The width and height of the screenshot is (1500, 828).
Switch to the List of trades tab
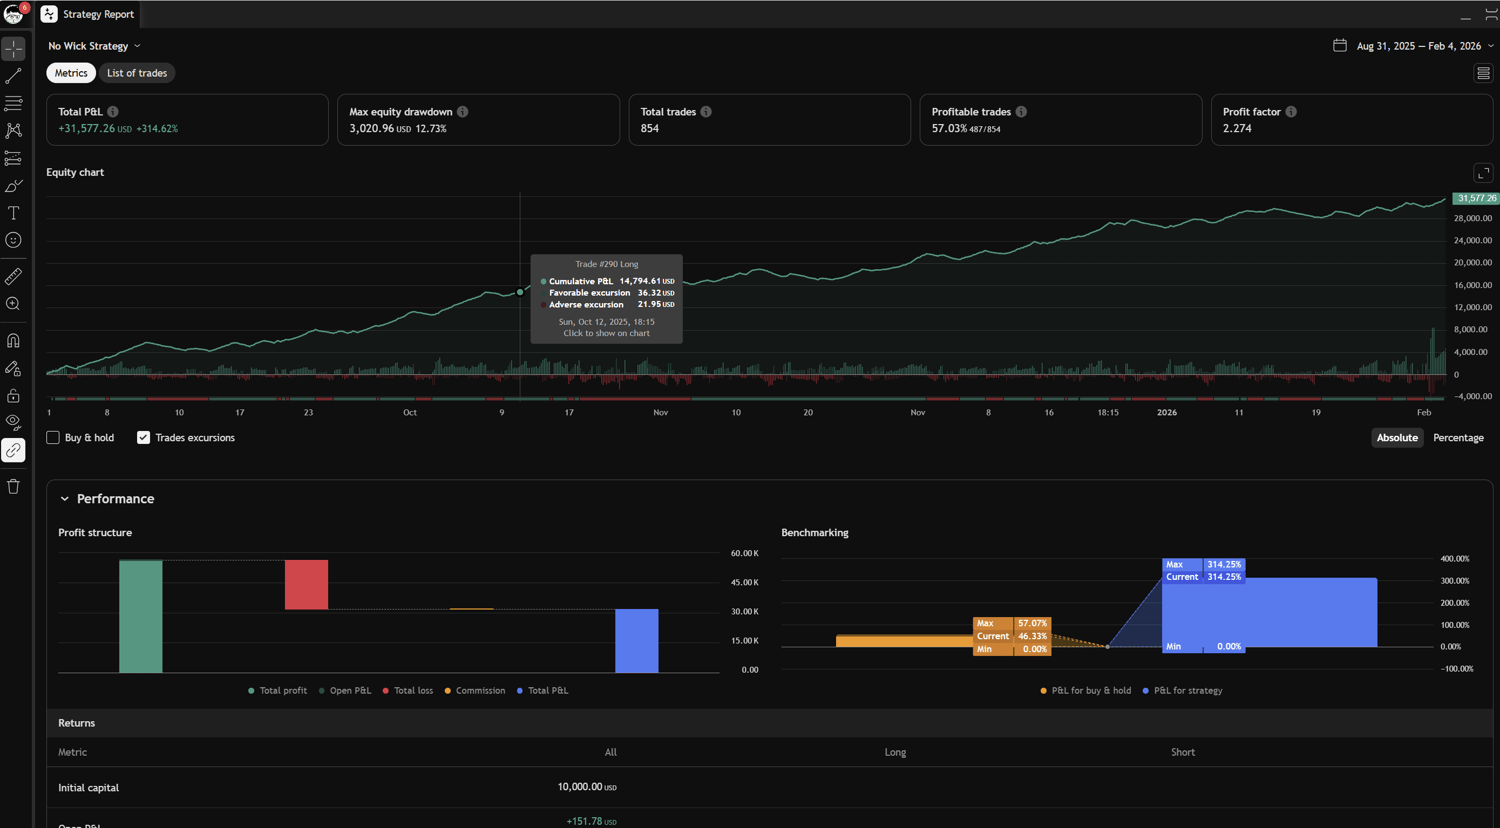[137, 73]
